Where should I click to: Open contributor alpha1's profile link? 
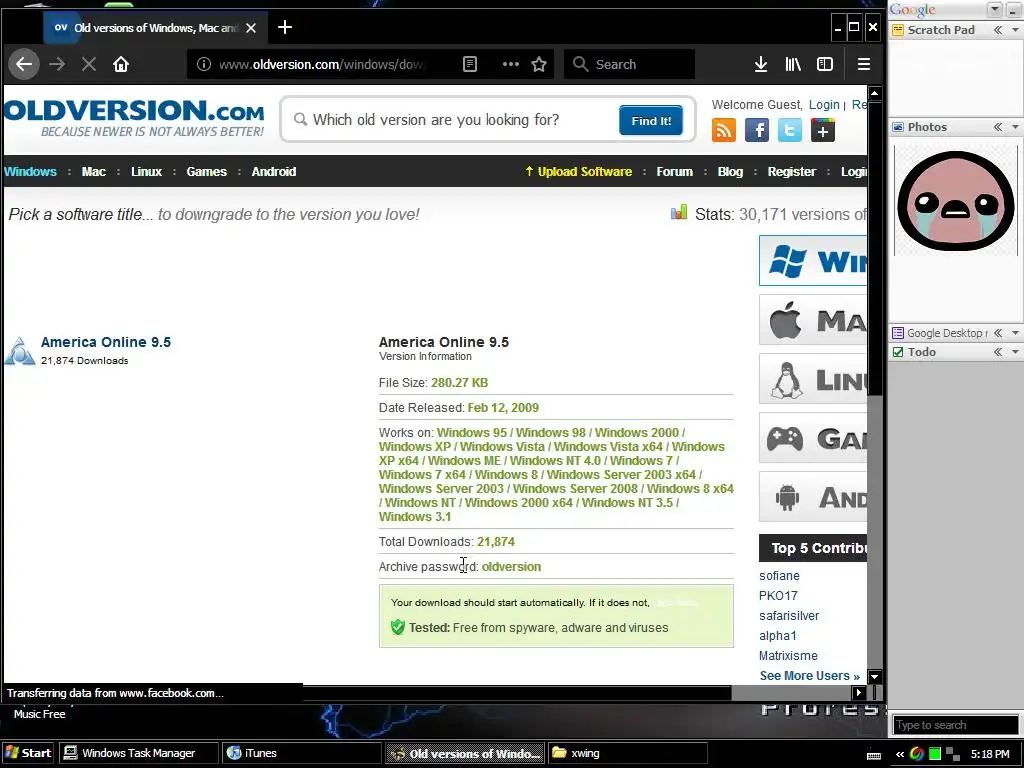777,635
